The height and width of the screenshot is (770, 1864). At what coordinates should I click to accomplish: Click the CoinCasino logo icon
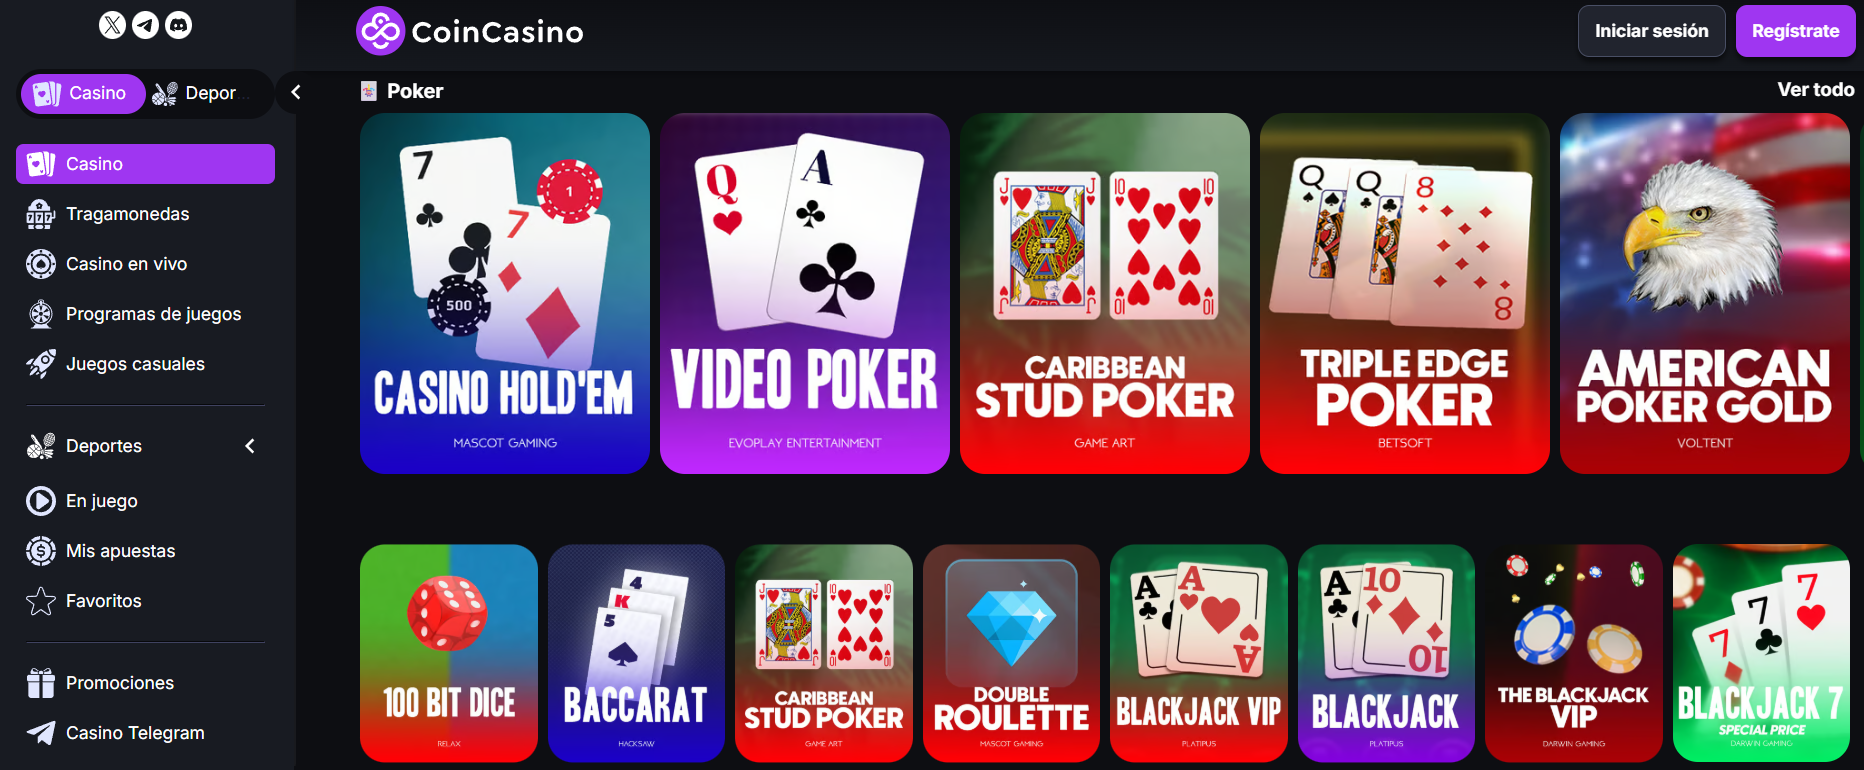[x=380, y=31]
